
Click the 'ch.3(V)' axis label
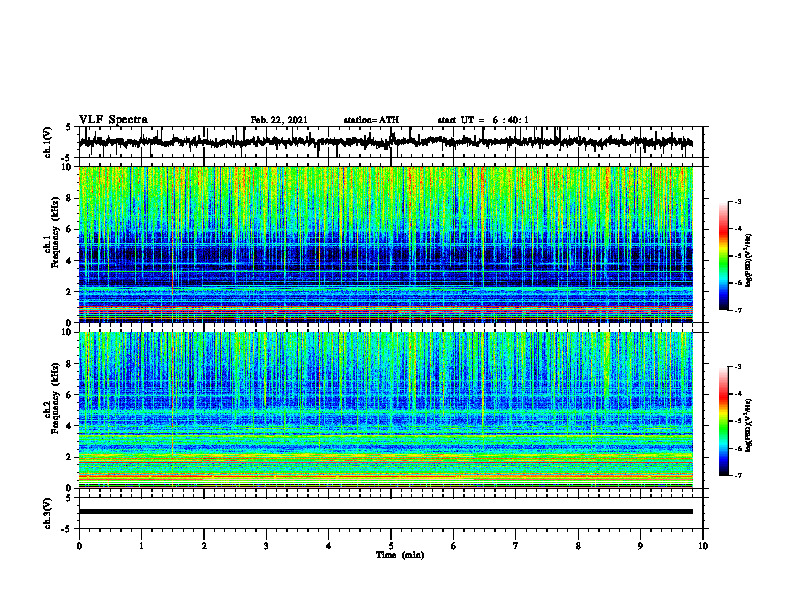(48, 513)
